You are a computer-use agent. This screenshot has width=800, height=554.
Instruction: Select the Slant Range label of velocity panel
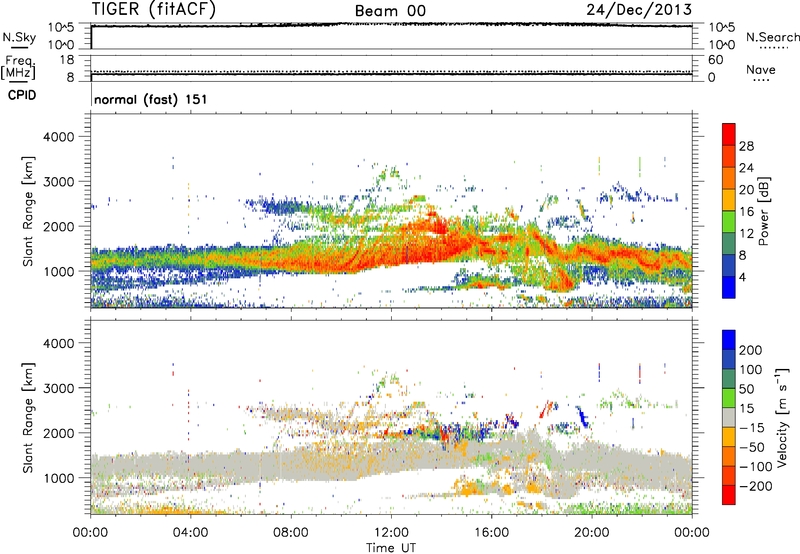(28, 418)
